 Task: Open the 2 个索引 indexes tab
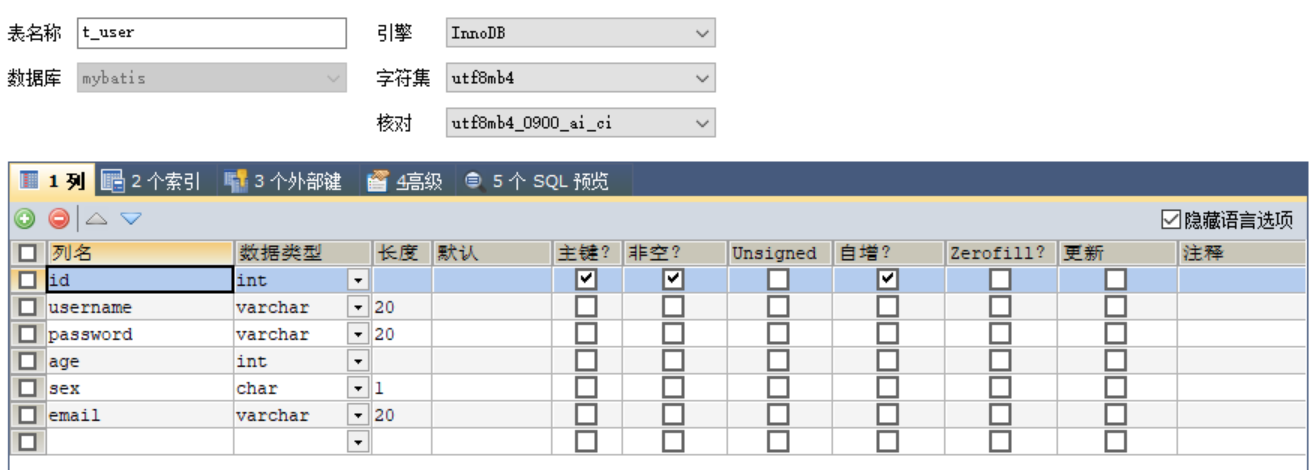point(152,181)
